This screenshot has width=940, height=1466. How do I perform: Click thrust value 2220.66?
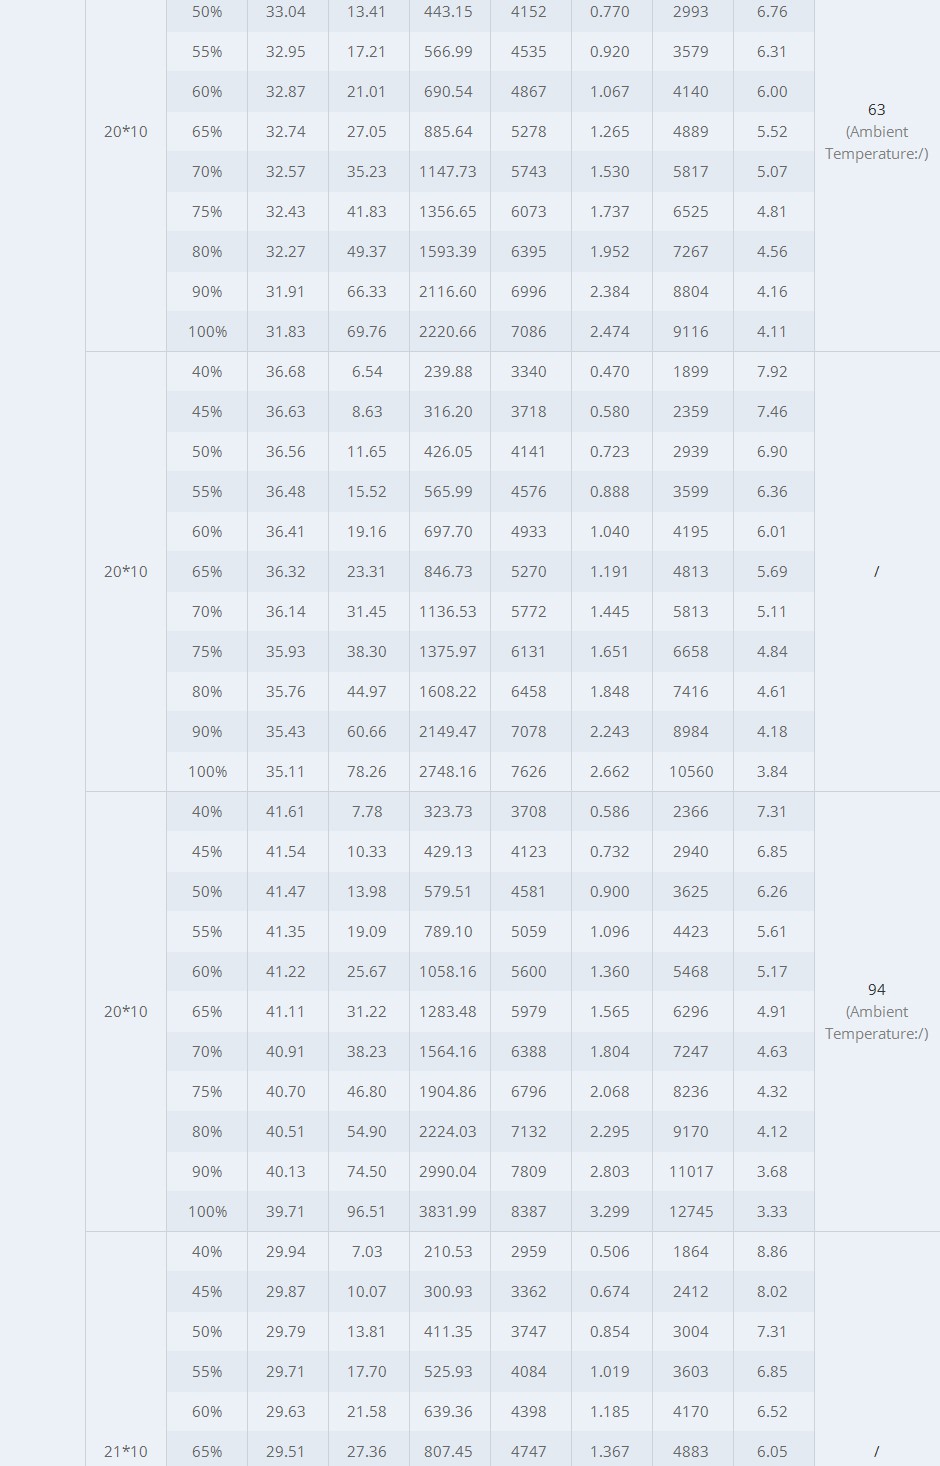tap(448, 332)
